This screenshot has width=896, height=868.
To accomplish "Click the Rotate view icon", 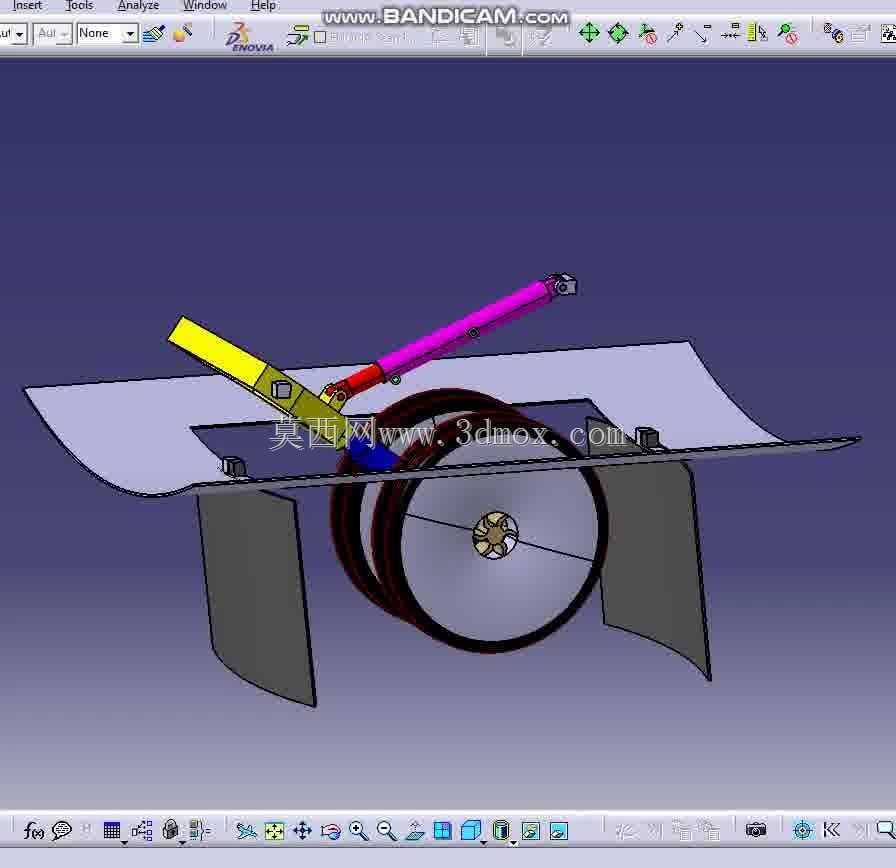I will (331, 831).
